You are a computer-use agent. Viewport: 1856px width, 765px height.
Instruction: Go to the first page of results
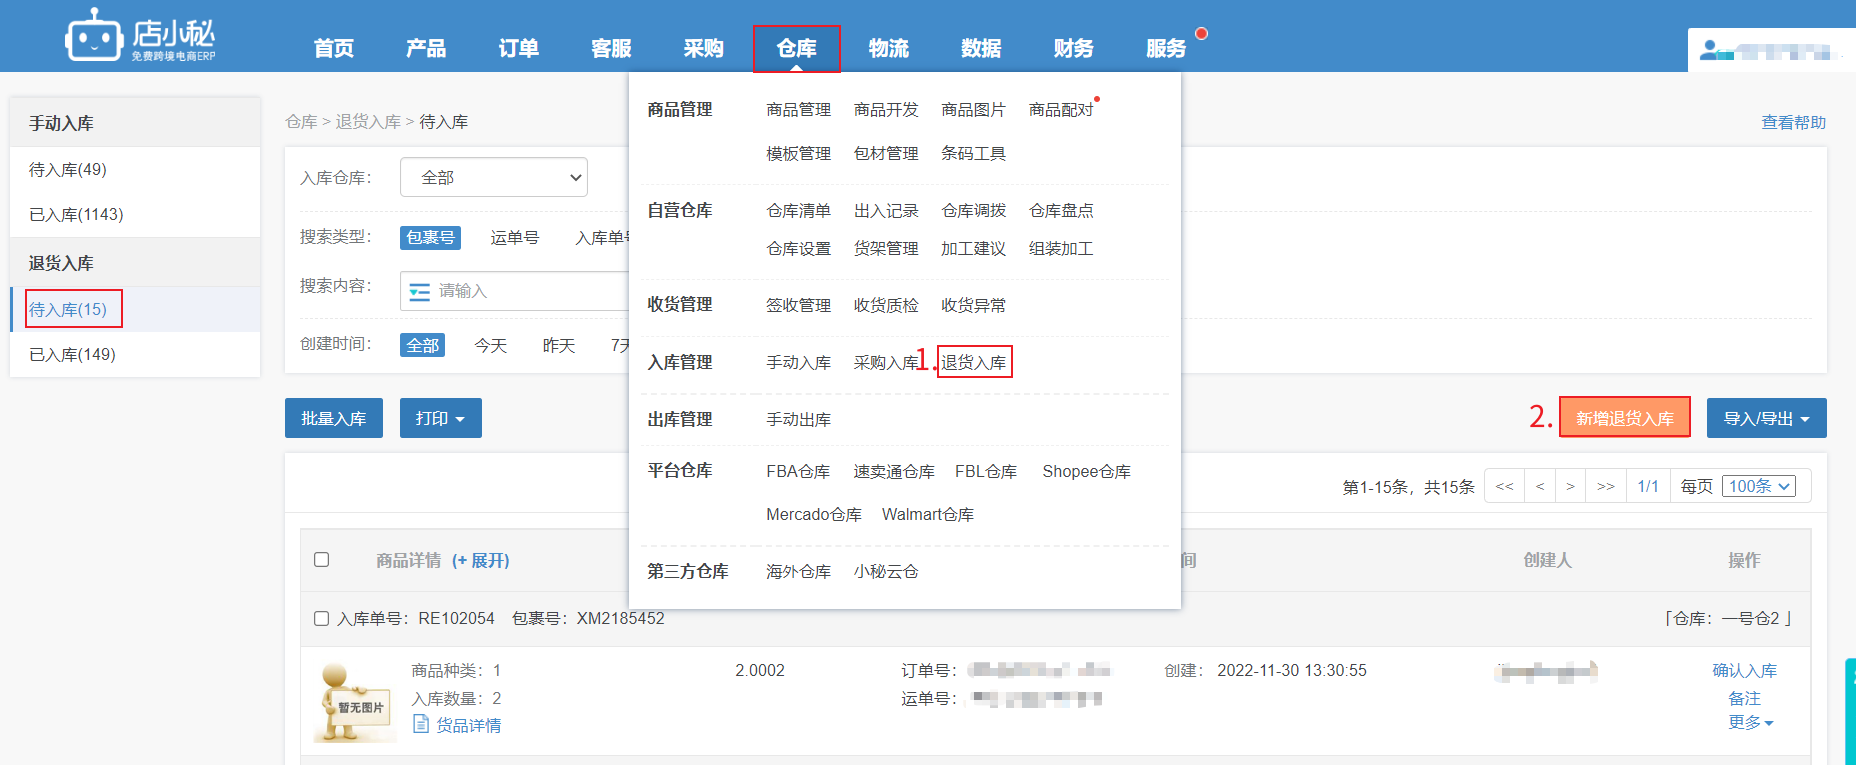pyautogui.click(x=1504, y=486)
